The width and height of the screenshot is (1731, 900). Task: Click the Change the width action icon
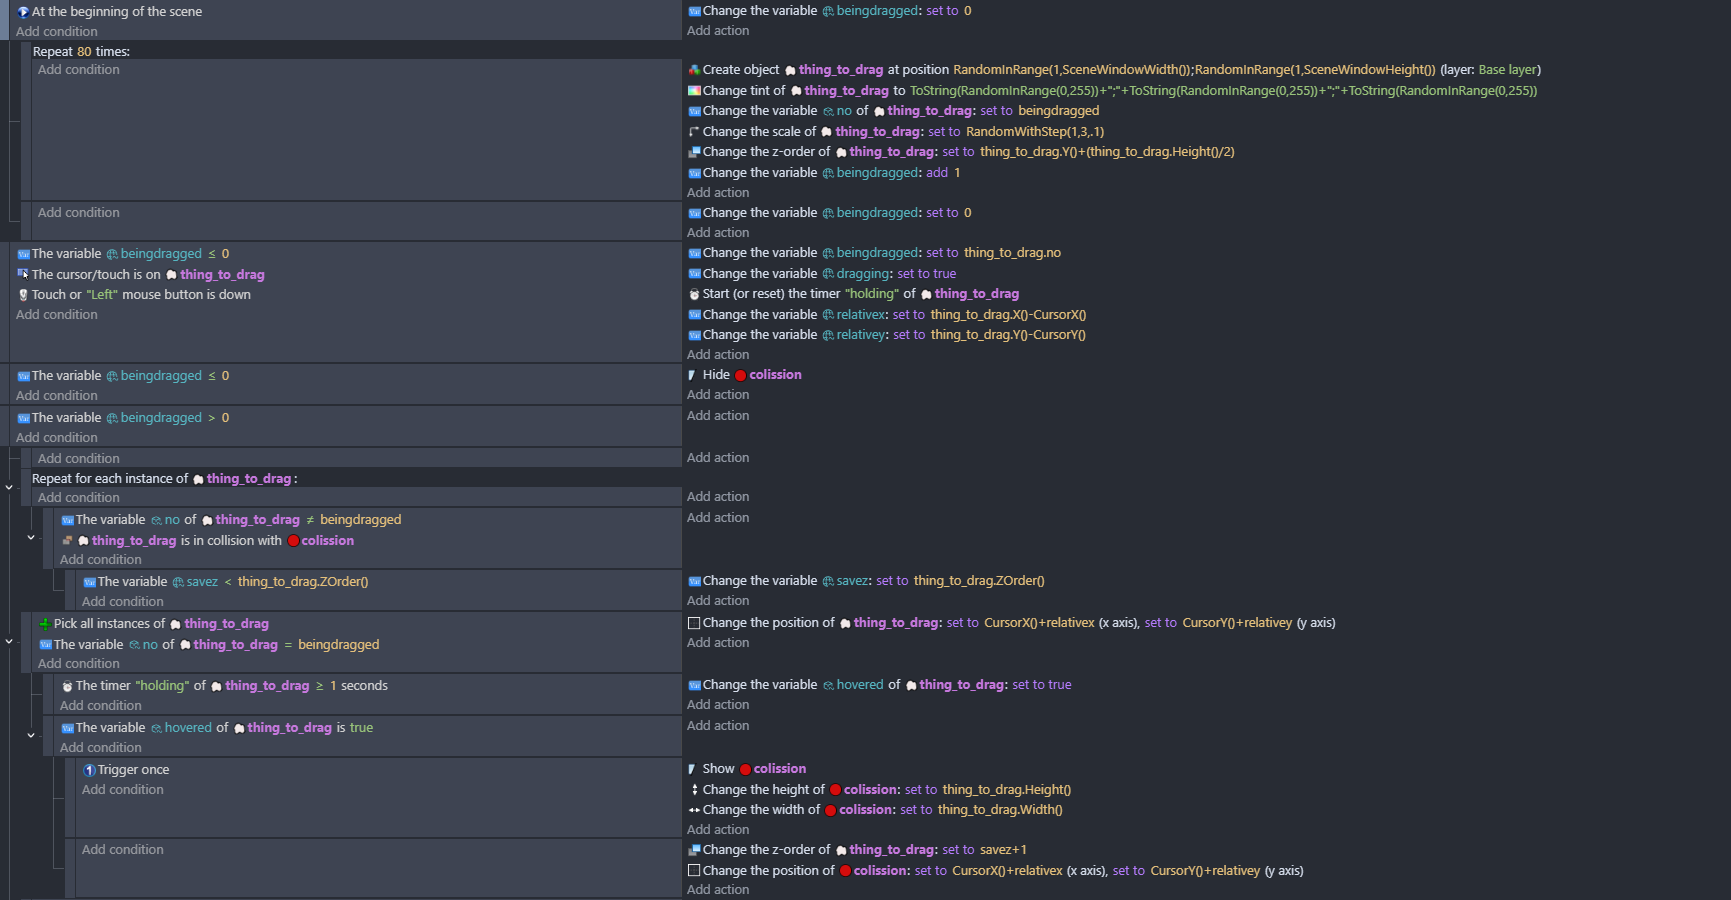coord(694,810)
